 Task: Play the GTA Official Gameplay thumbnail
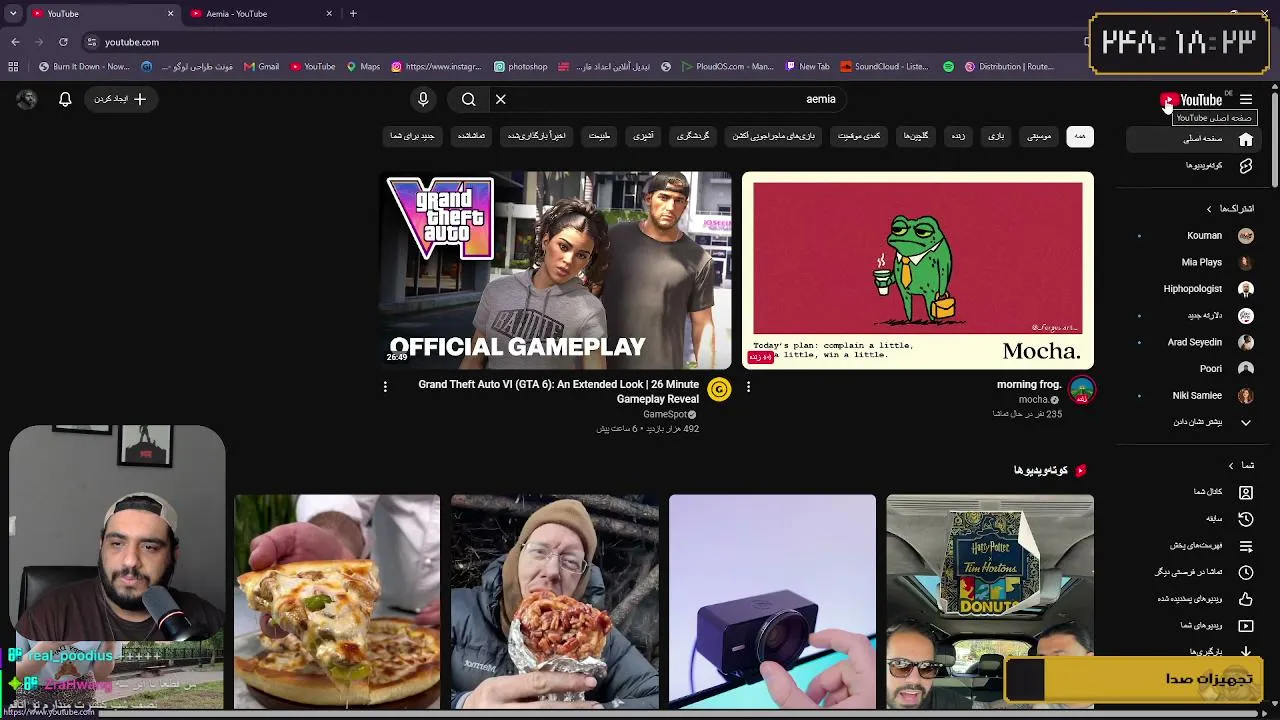(x=557, y=270)
